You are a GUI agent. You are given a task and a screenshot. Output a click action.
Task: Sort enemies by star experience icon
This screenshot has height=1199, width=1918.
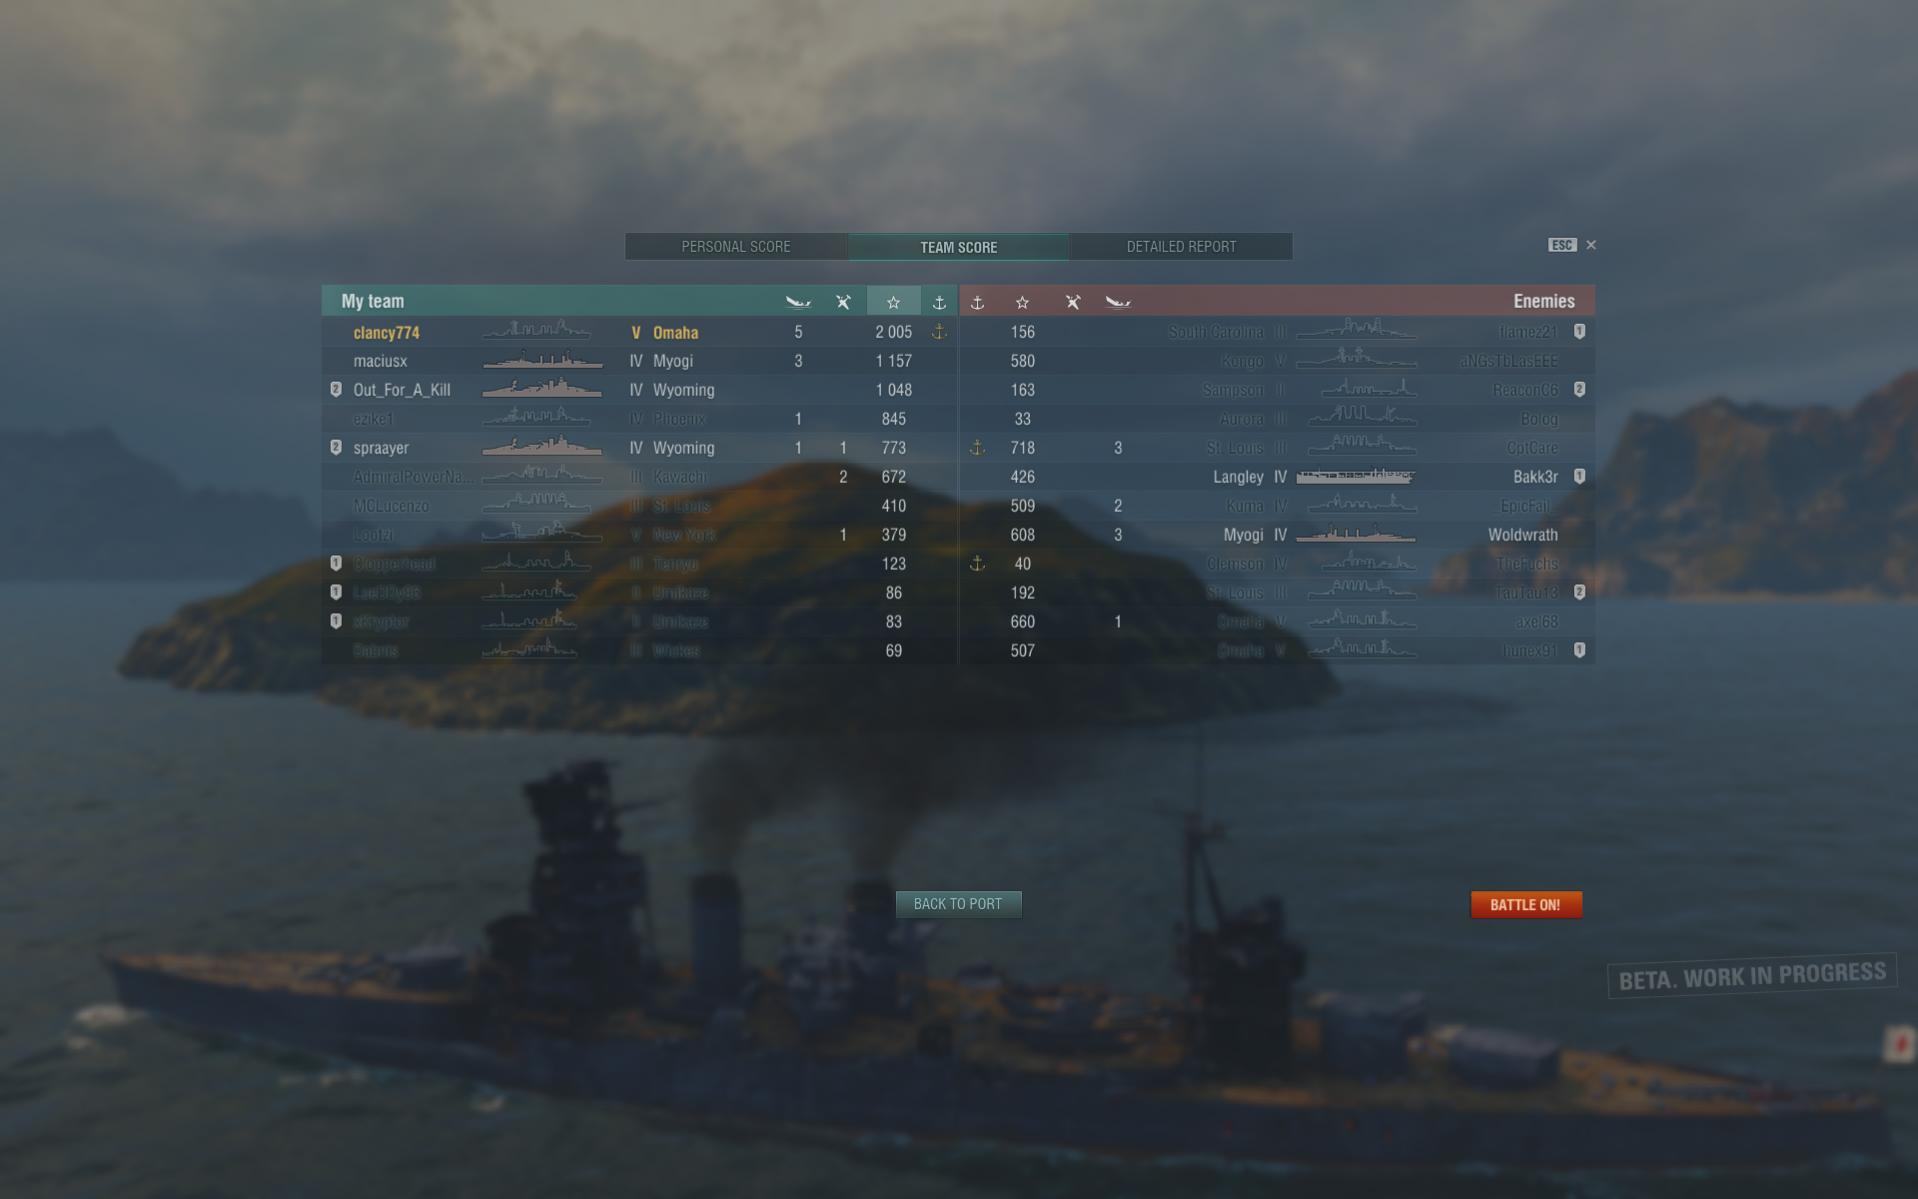pos(1022,301)
